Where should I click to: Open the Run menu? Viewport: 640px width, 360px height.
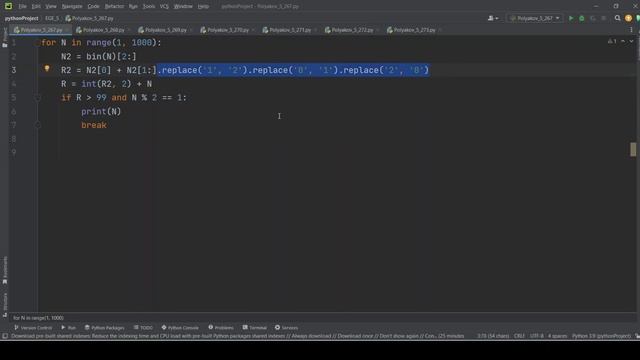click(x=133, y=6)
